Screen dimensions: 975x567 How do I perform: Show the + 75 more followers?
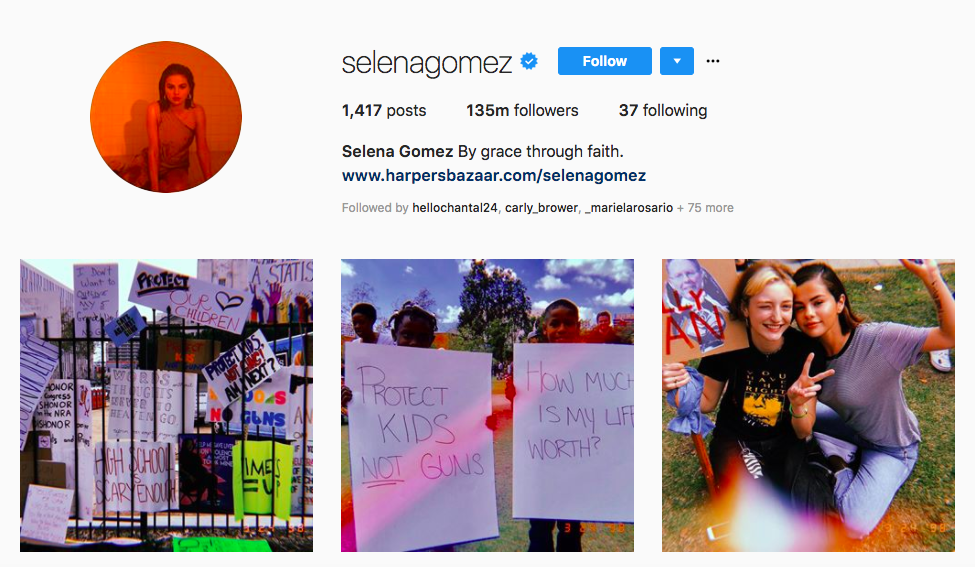[705, 208]
